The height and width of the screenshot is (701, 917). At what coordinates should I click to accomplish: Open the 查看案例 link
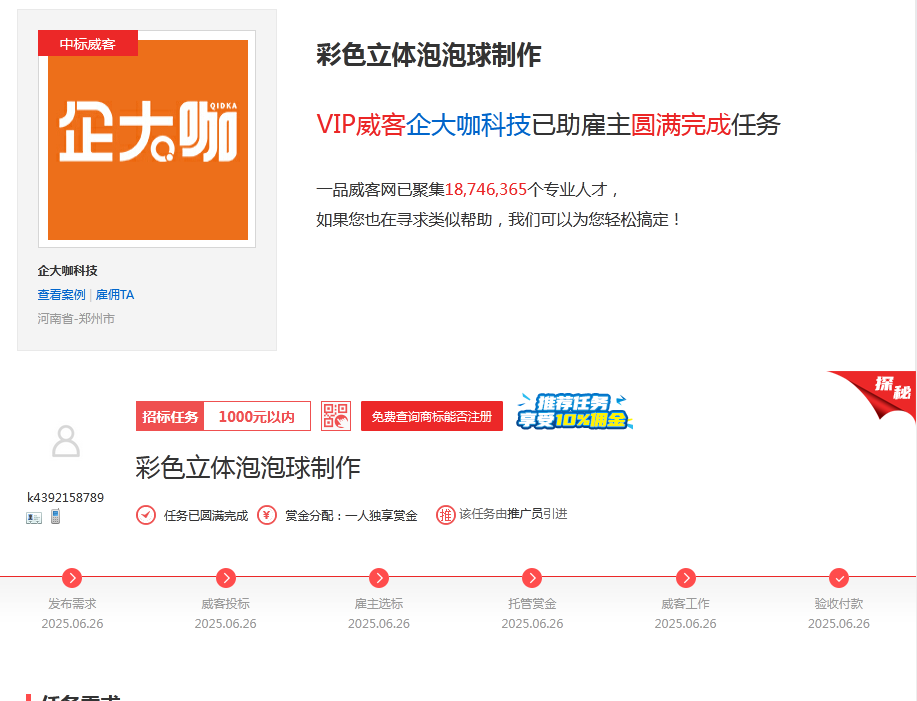(x=59, y=295)
